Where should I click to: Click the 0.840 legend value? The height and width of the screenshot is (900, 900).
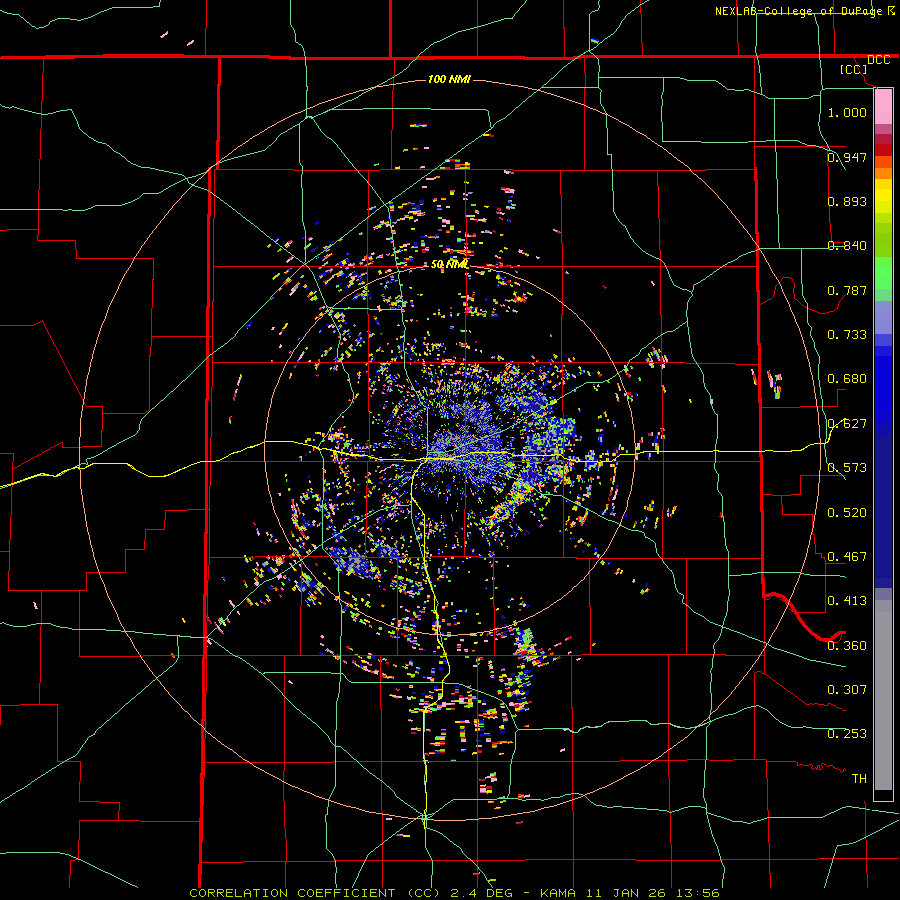847,246
